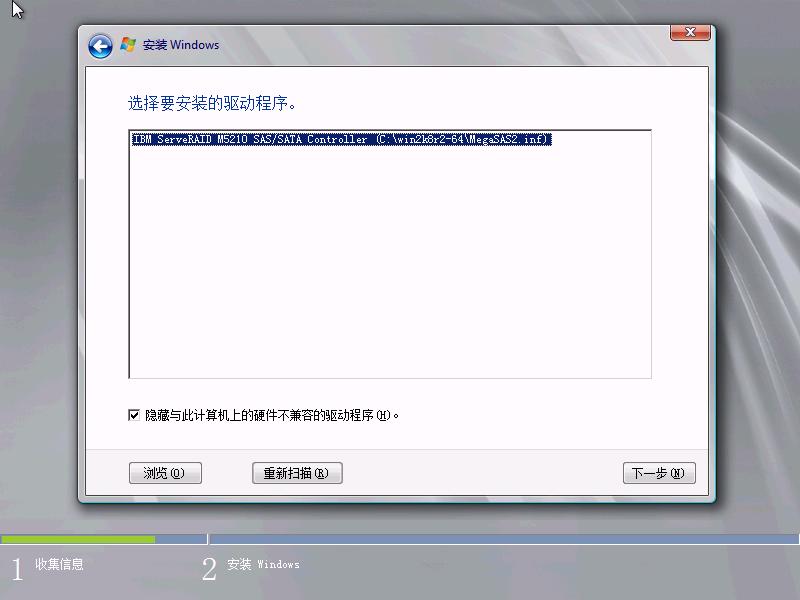Click the 选择要安装的驱动程序 heading
The image size is (800, 600).
tap(212, 103)
